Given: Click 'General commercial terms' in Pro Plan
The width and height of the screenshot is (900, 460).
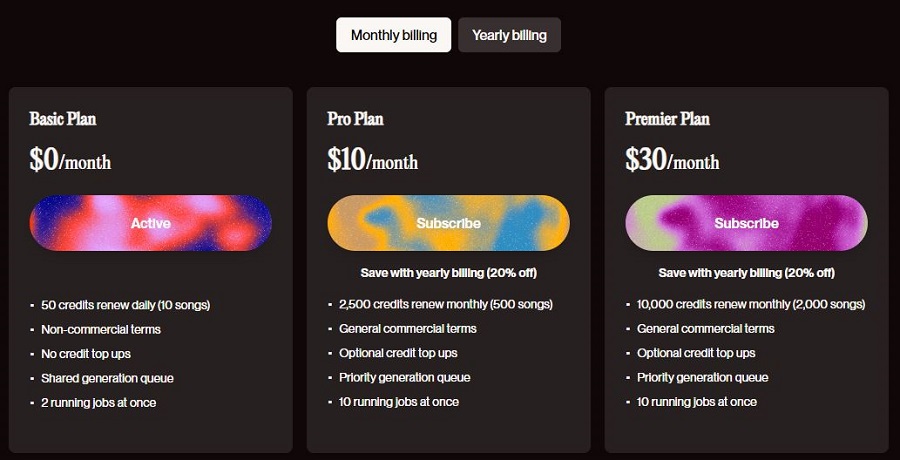Looking at the screenshot, I should tap(408, 329).
